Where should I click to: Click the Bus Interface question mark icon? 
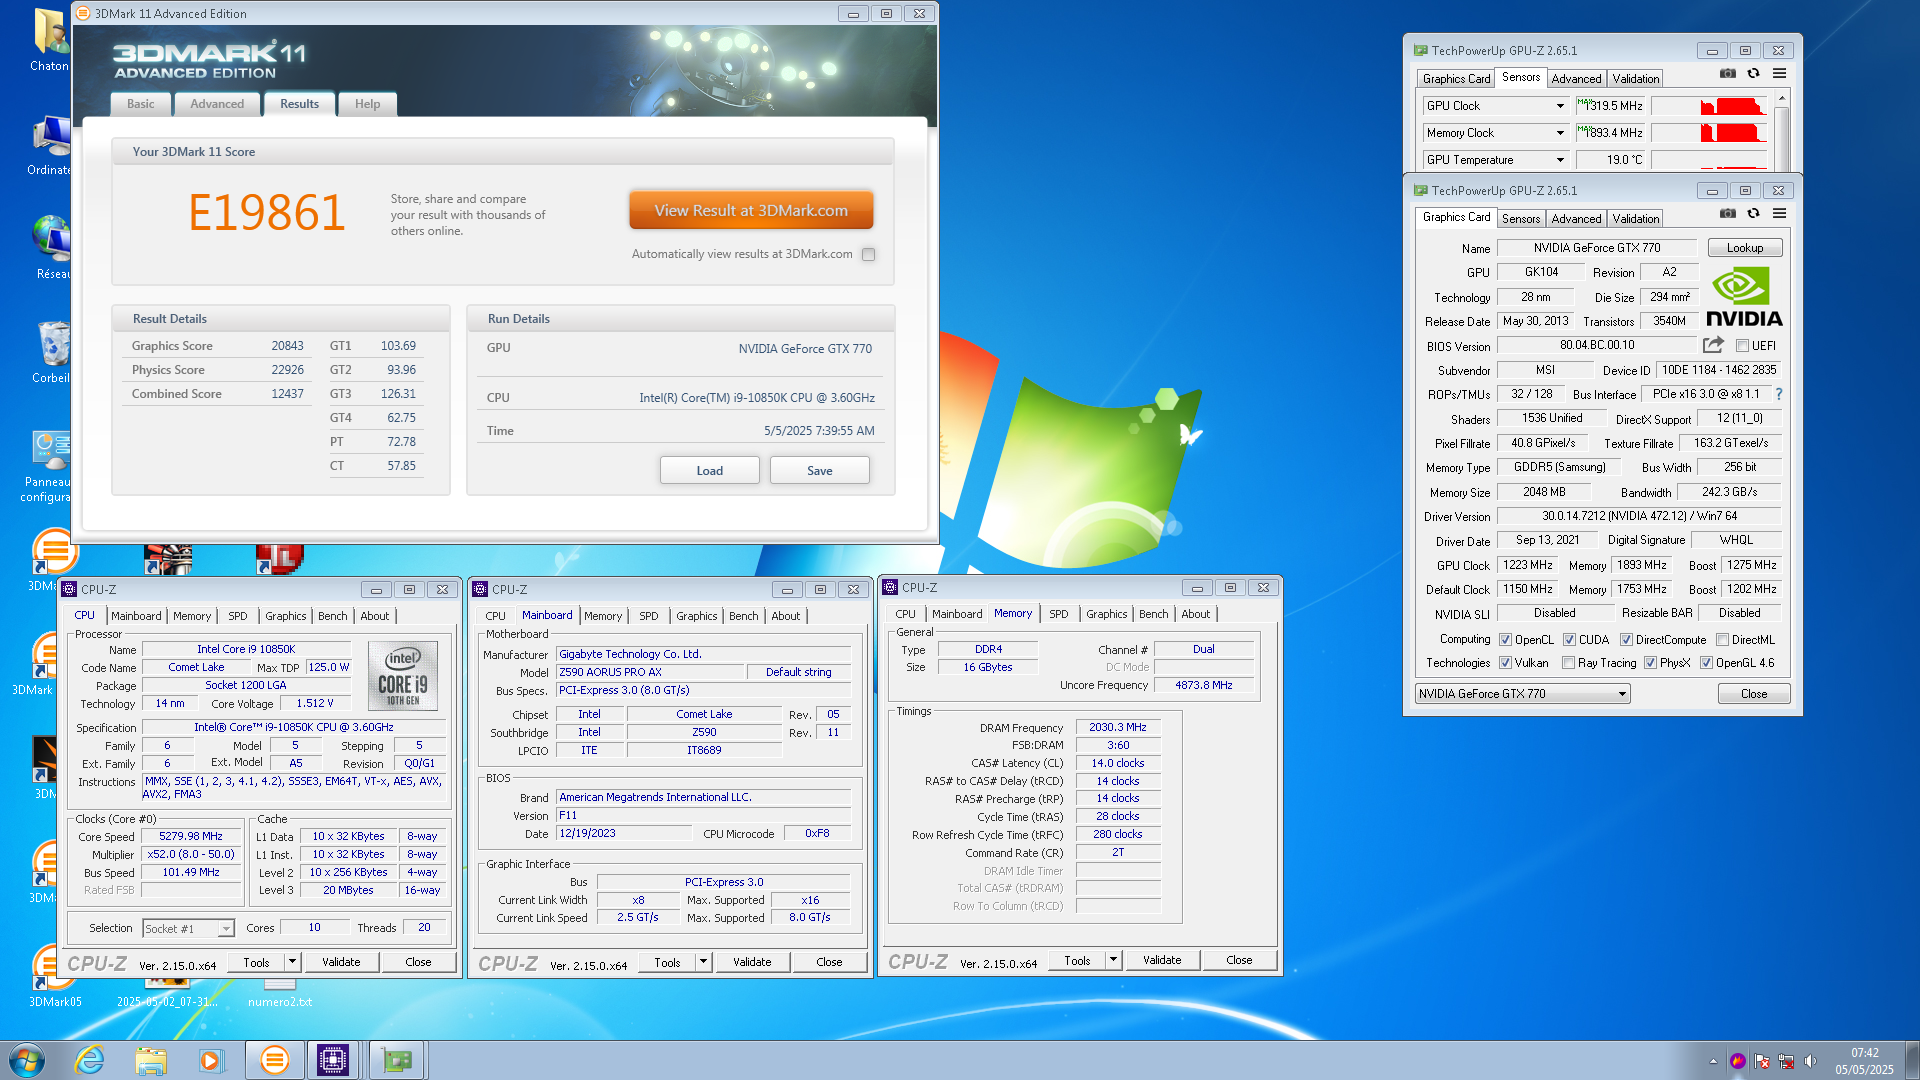tap(1779, 394)
